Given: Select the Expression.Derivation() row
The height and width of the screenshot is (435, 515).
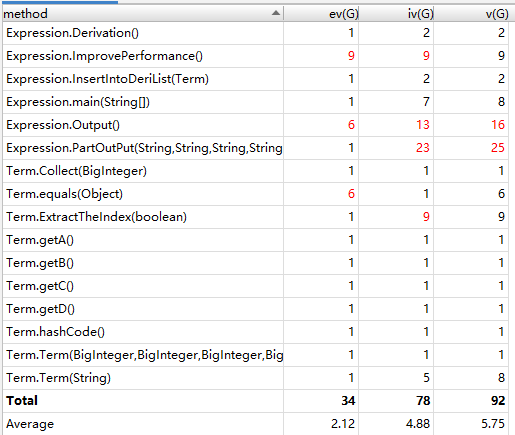Looking at the screenshot, I should tap(255, 33).
